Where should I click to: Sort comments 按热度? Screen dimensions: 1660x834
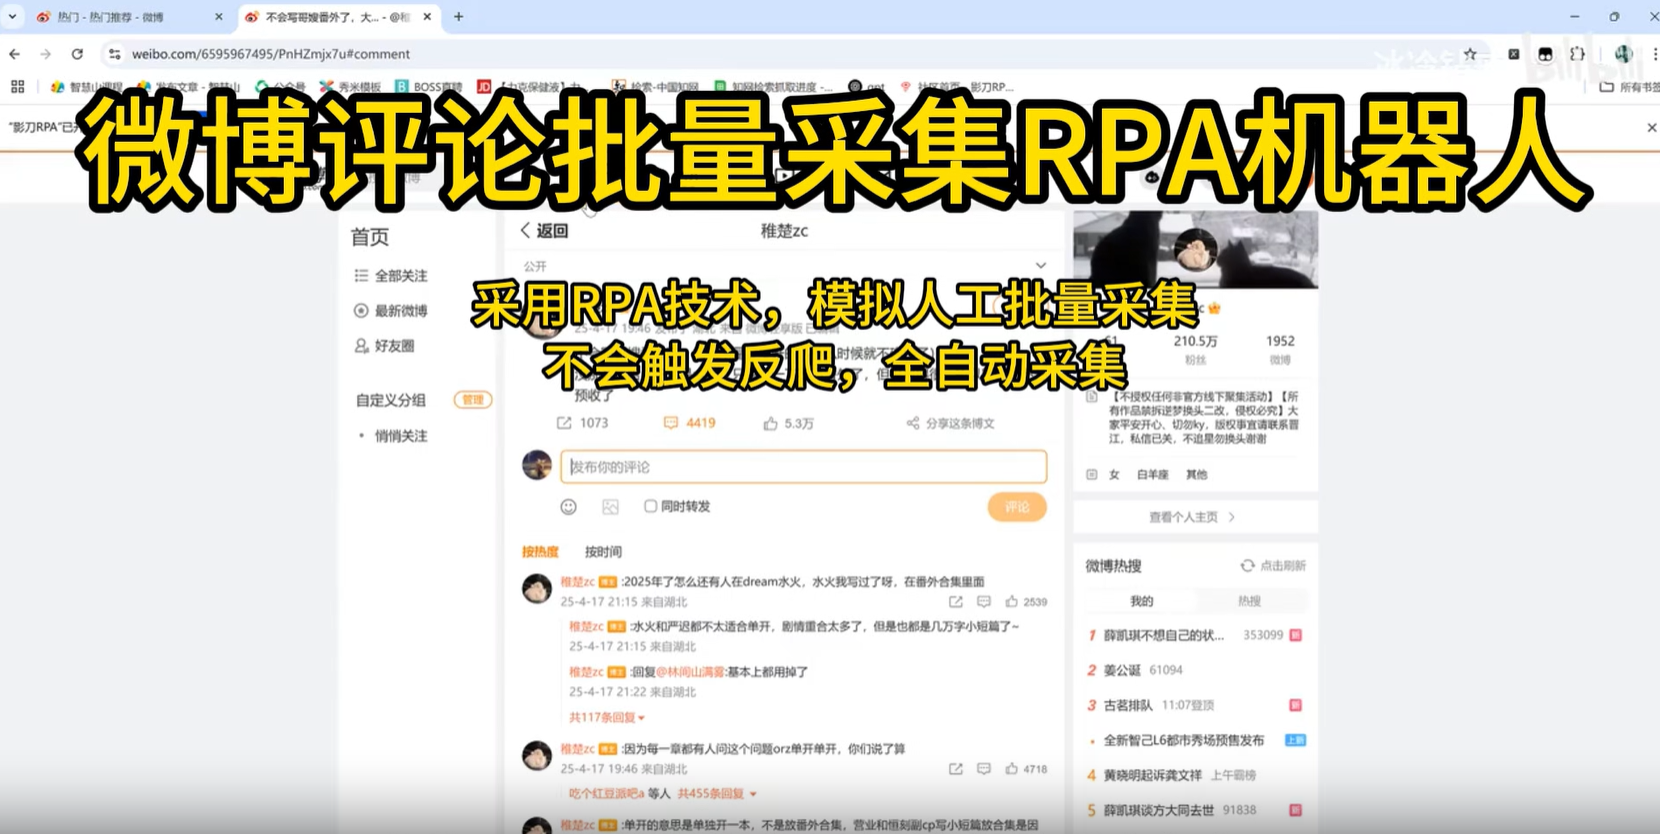coord(540,552)
